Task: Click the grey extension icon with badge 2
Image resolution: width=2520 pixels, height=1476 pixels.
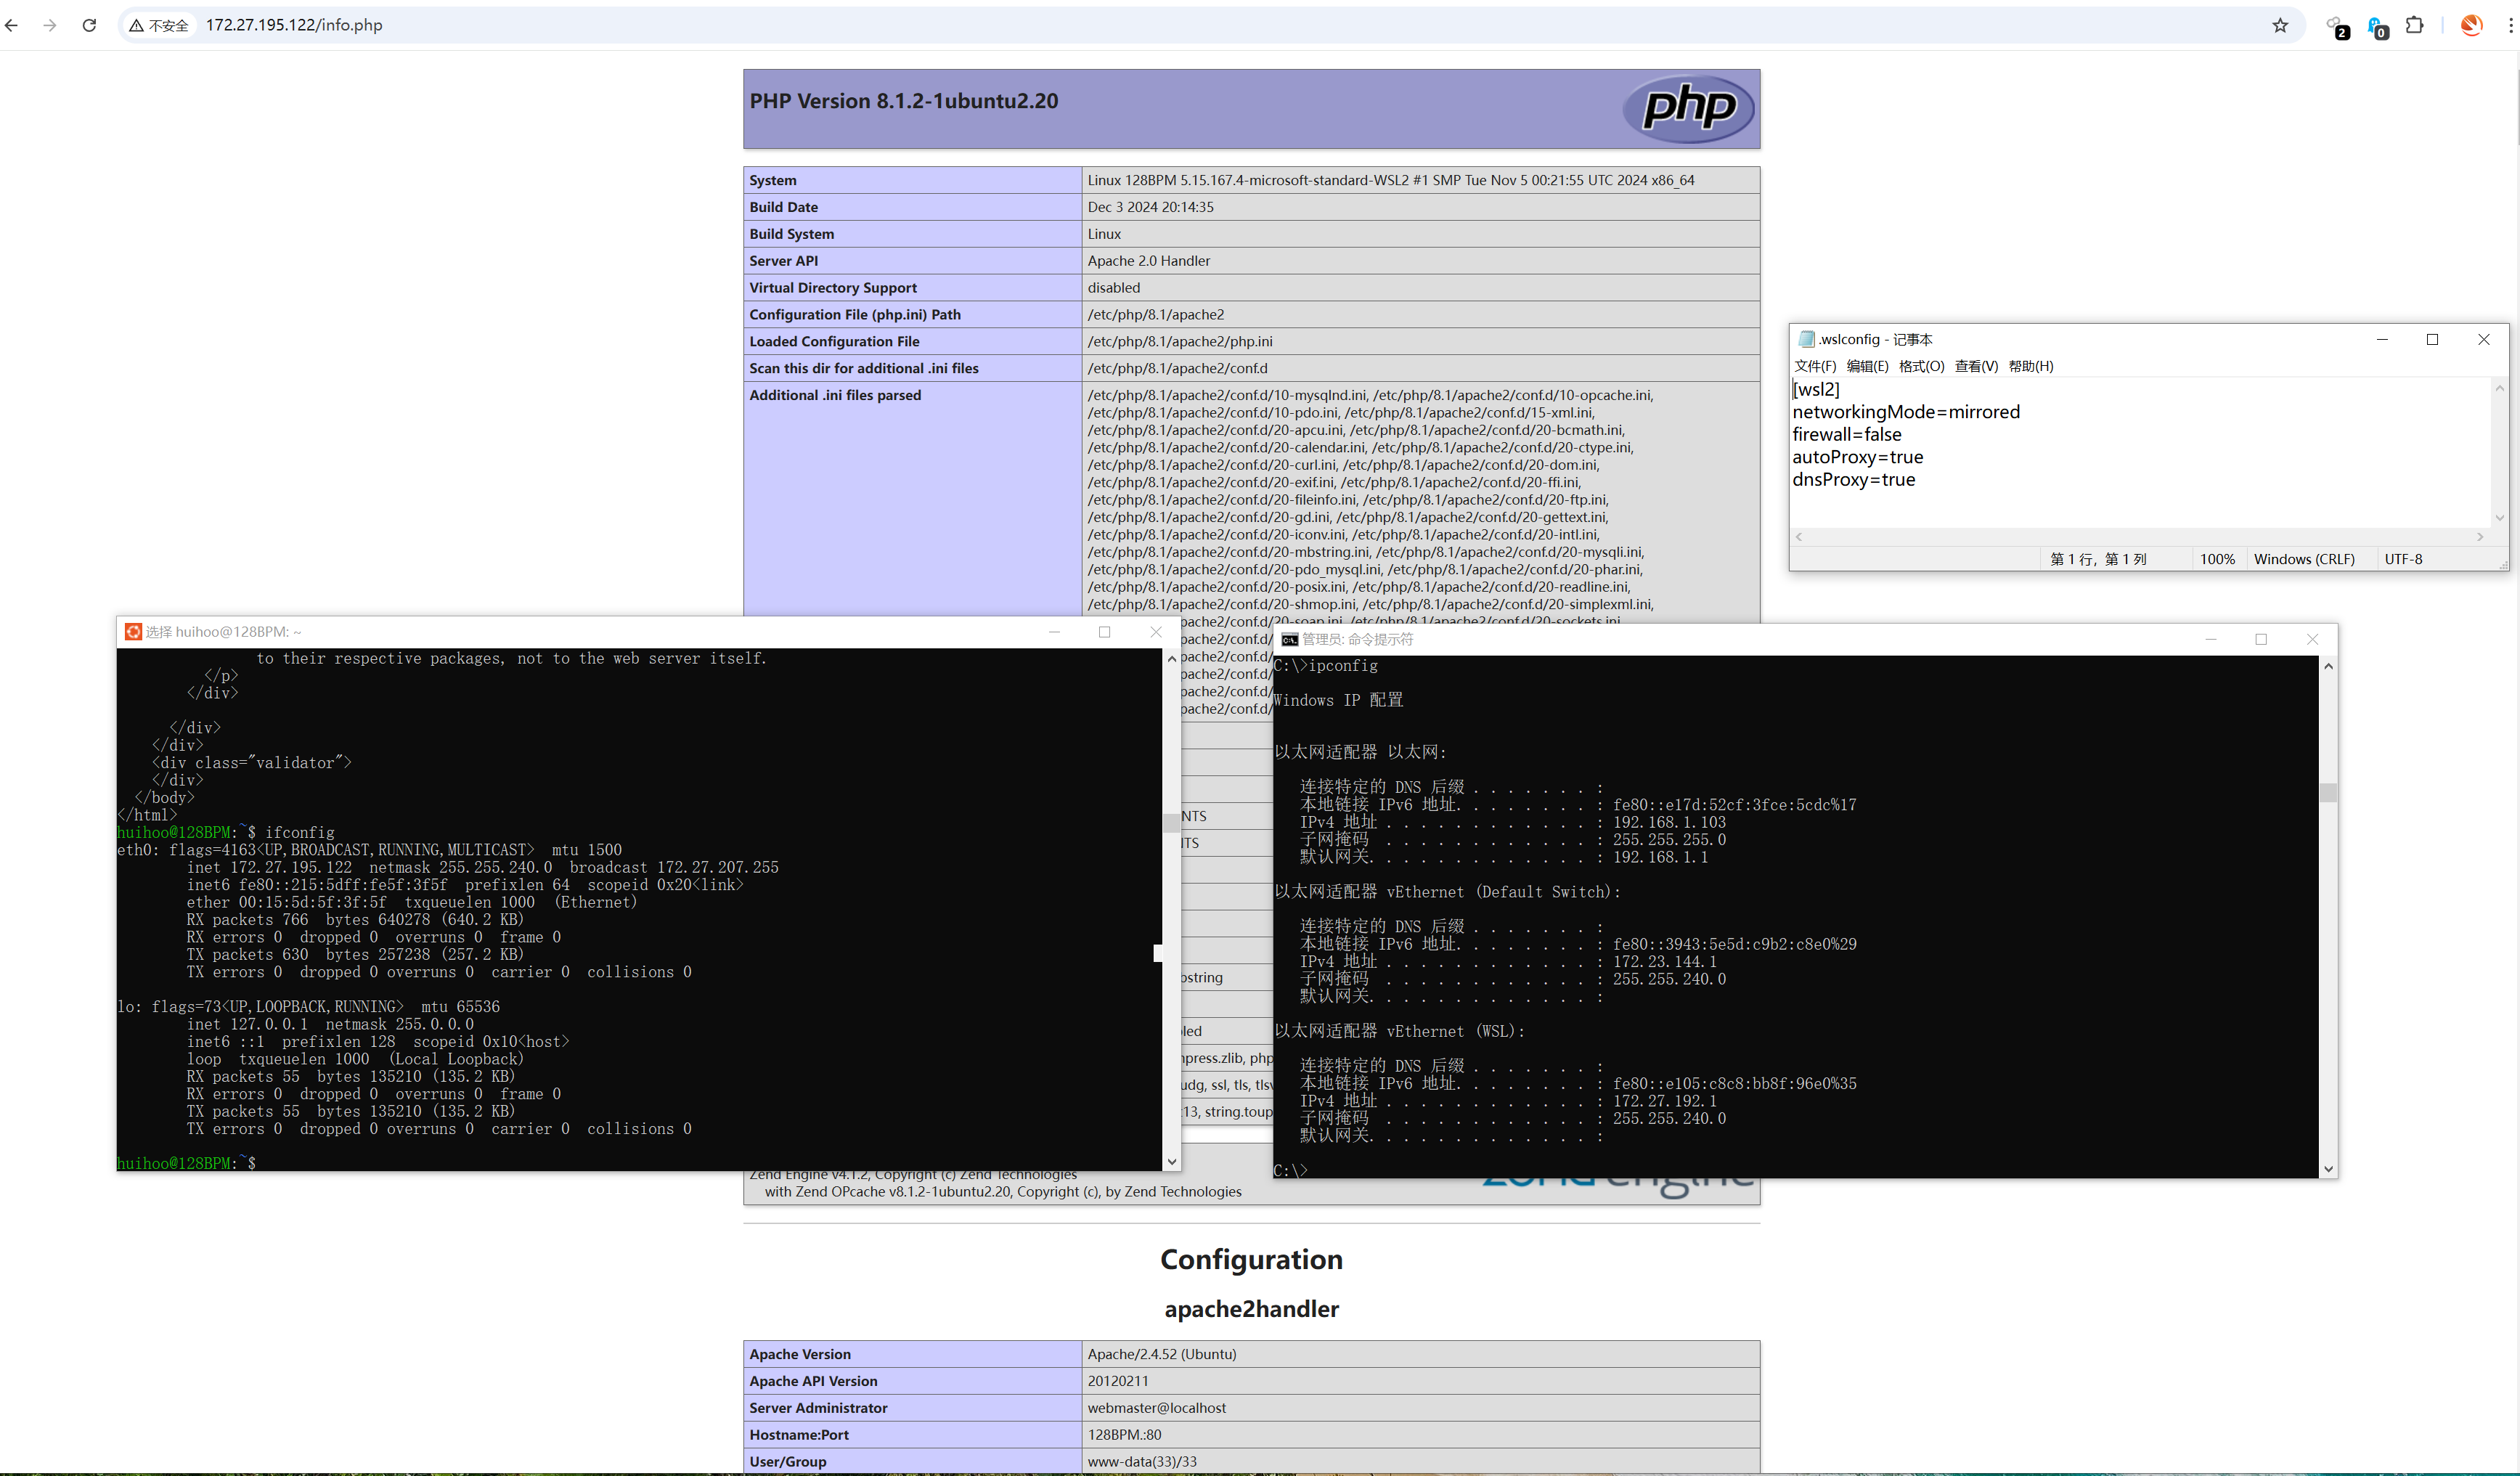Action: (2335, 25)
